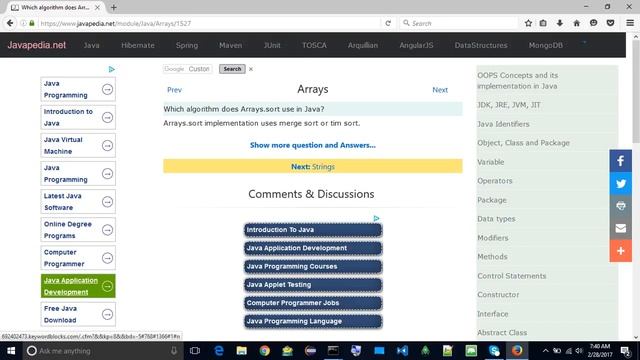This screenshot has width=640, height=360.
Task: Go to the Javapedia.net home logo
Action: pos(36,45)
